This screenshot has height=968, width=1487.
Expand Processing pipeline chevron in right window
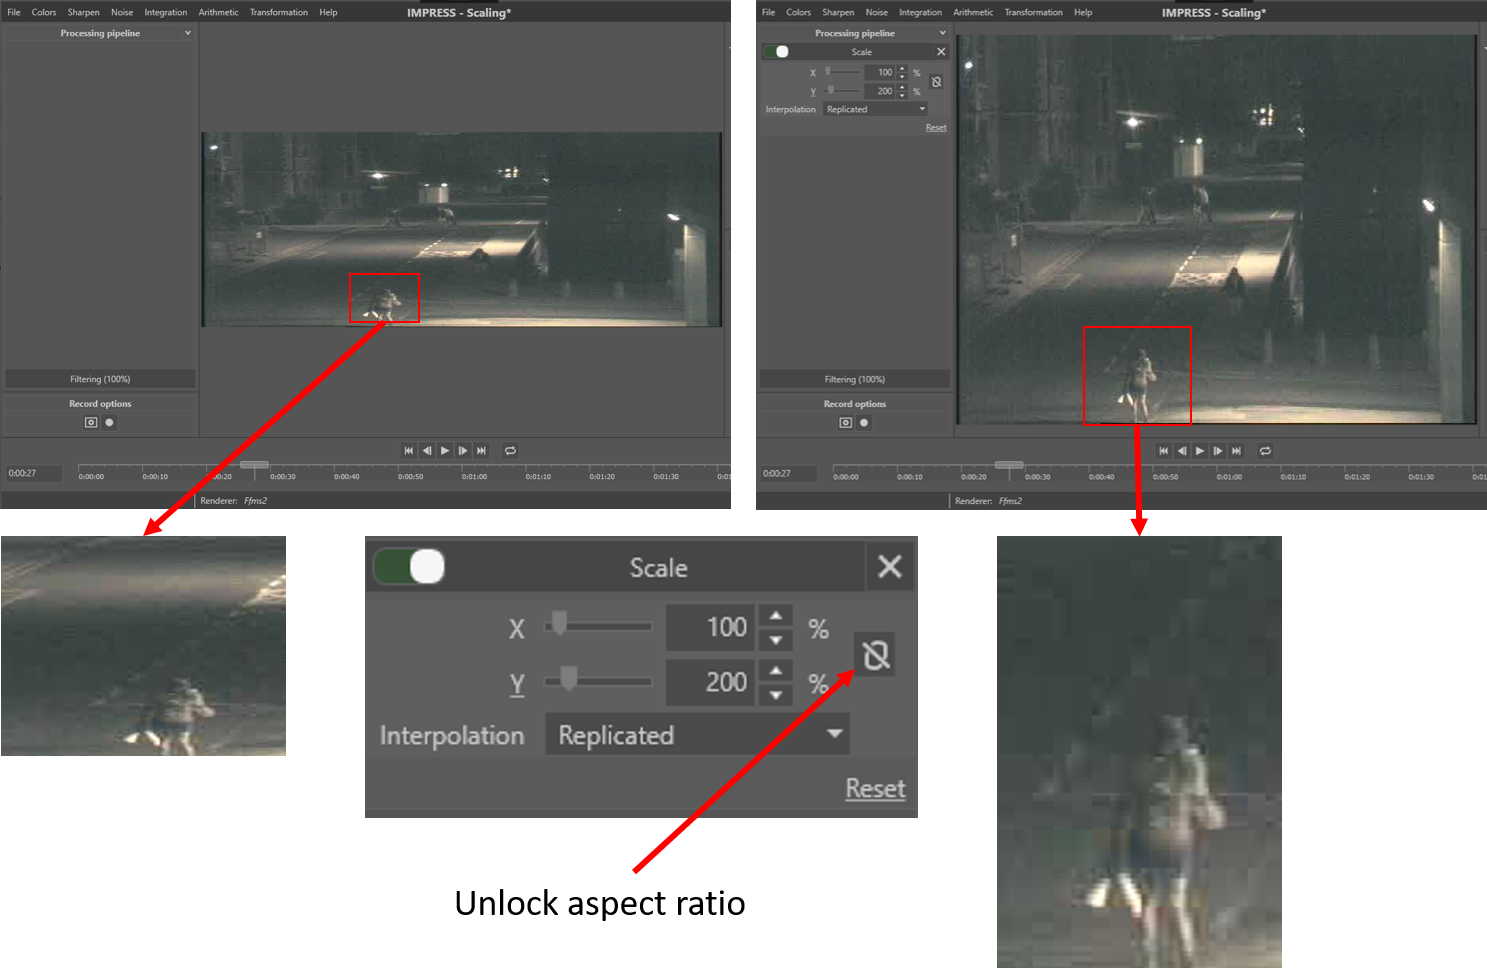pos(942,33)
